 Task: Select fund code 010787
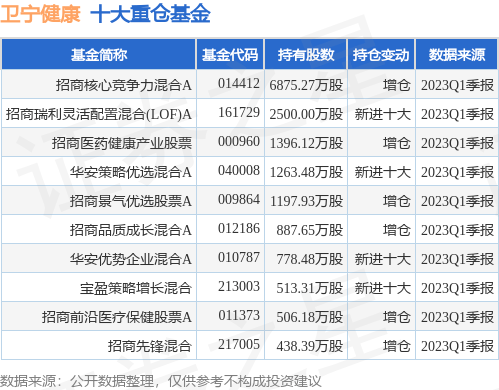(x=239, y=258)
